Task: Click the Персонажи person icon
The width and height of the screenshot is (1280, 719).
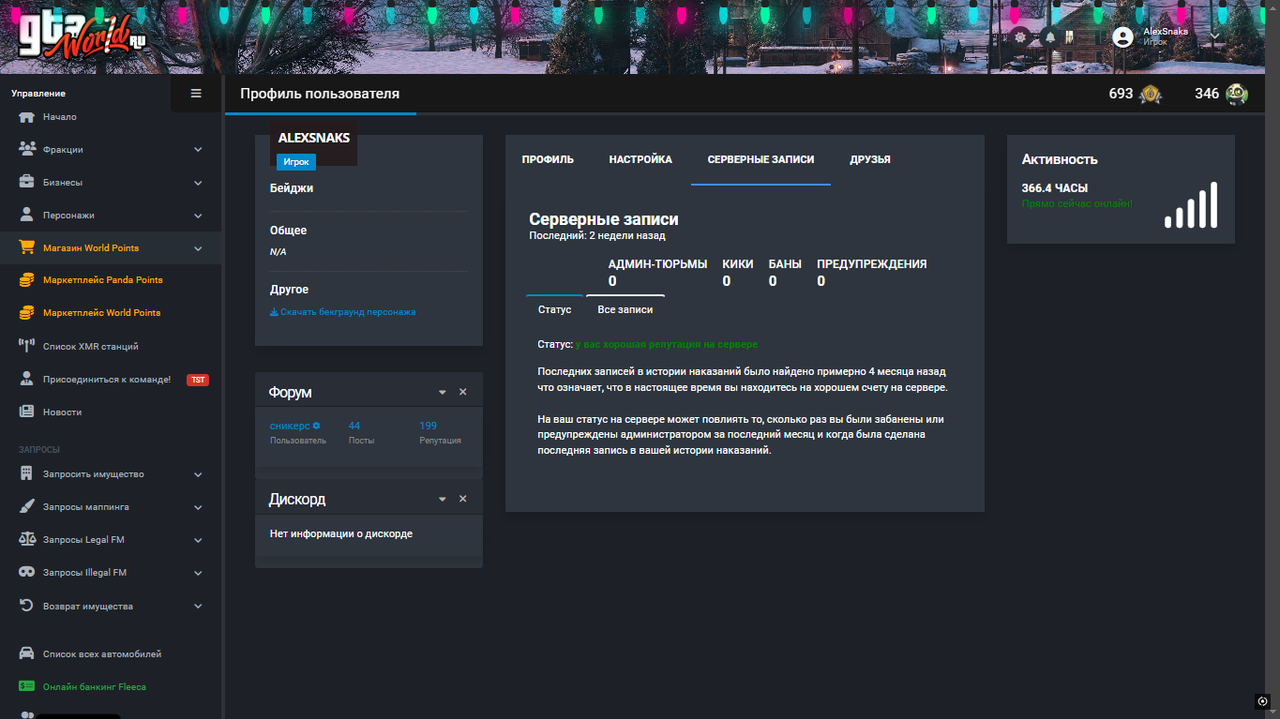Action: 27,215
